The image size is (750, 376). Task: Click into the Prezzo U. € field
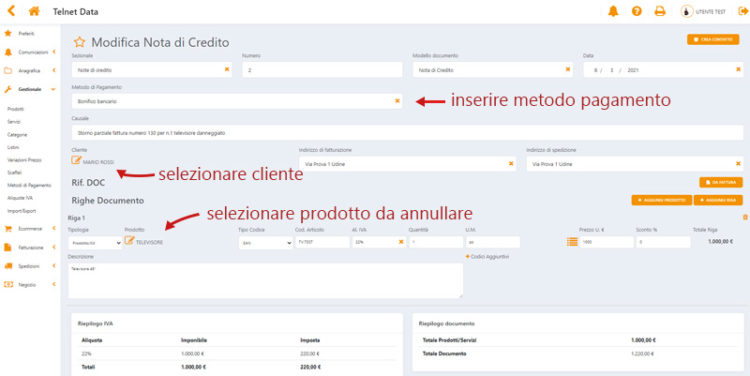(x=606, y=242)
